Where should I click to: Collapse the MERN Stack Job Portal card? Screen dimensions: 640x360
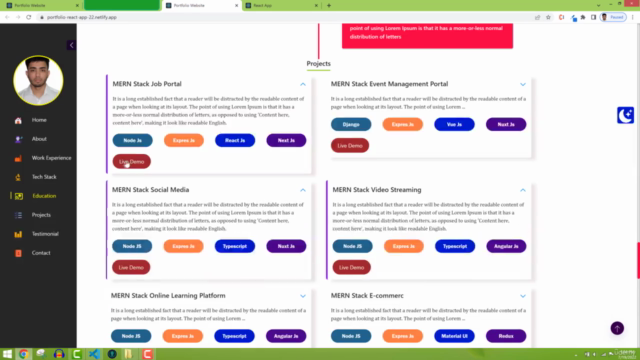point(303,84)
